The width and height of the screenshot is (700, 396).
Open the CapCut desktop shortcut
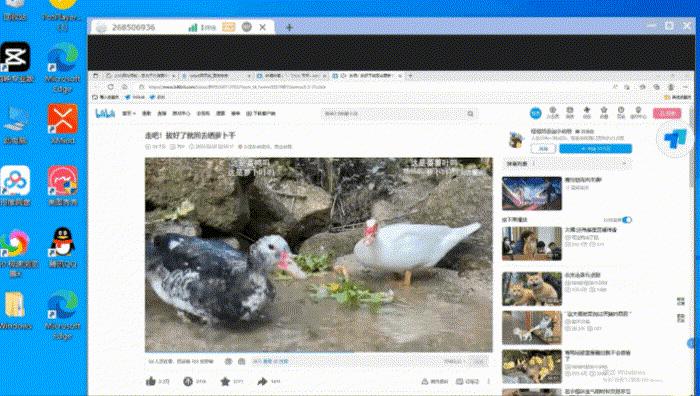(16, 57)
